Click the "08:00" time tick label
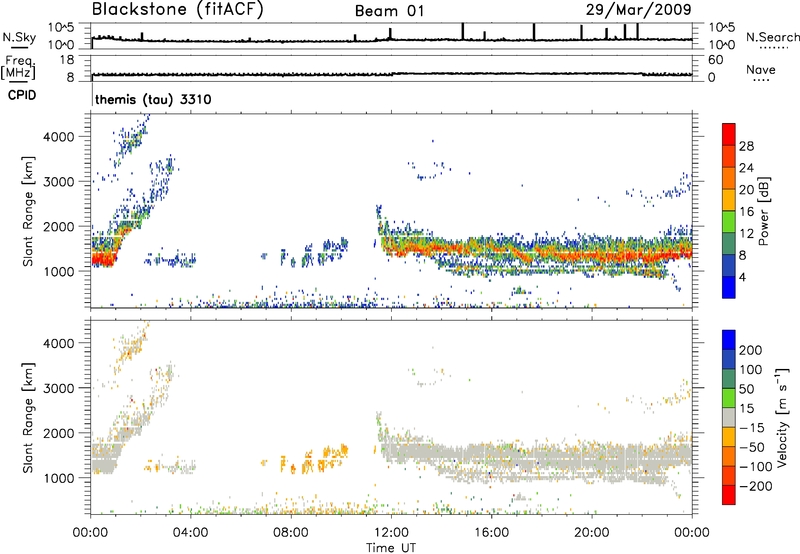This screenshot has width=800, height=554. click(x=290, y=533)
